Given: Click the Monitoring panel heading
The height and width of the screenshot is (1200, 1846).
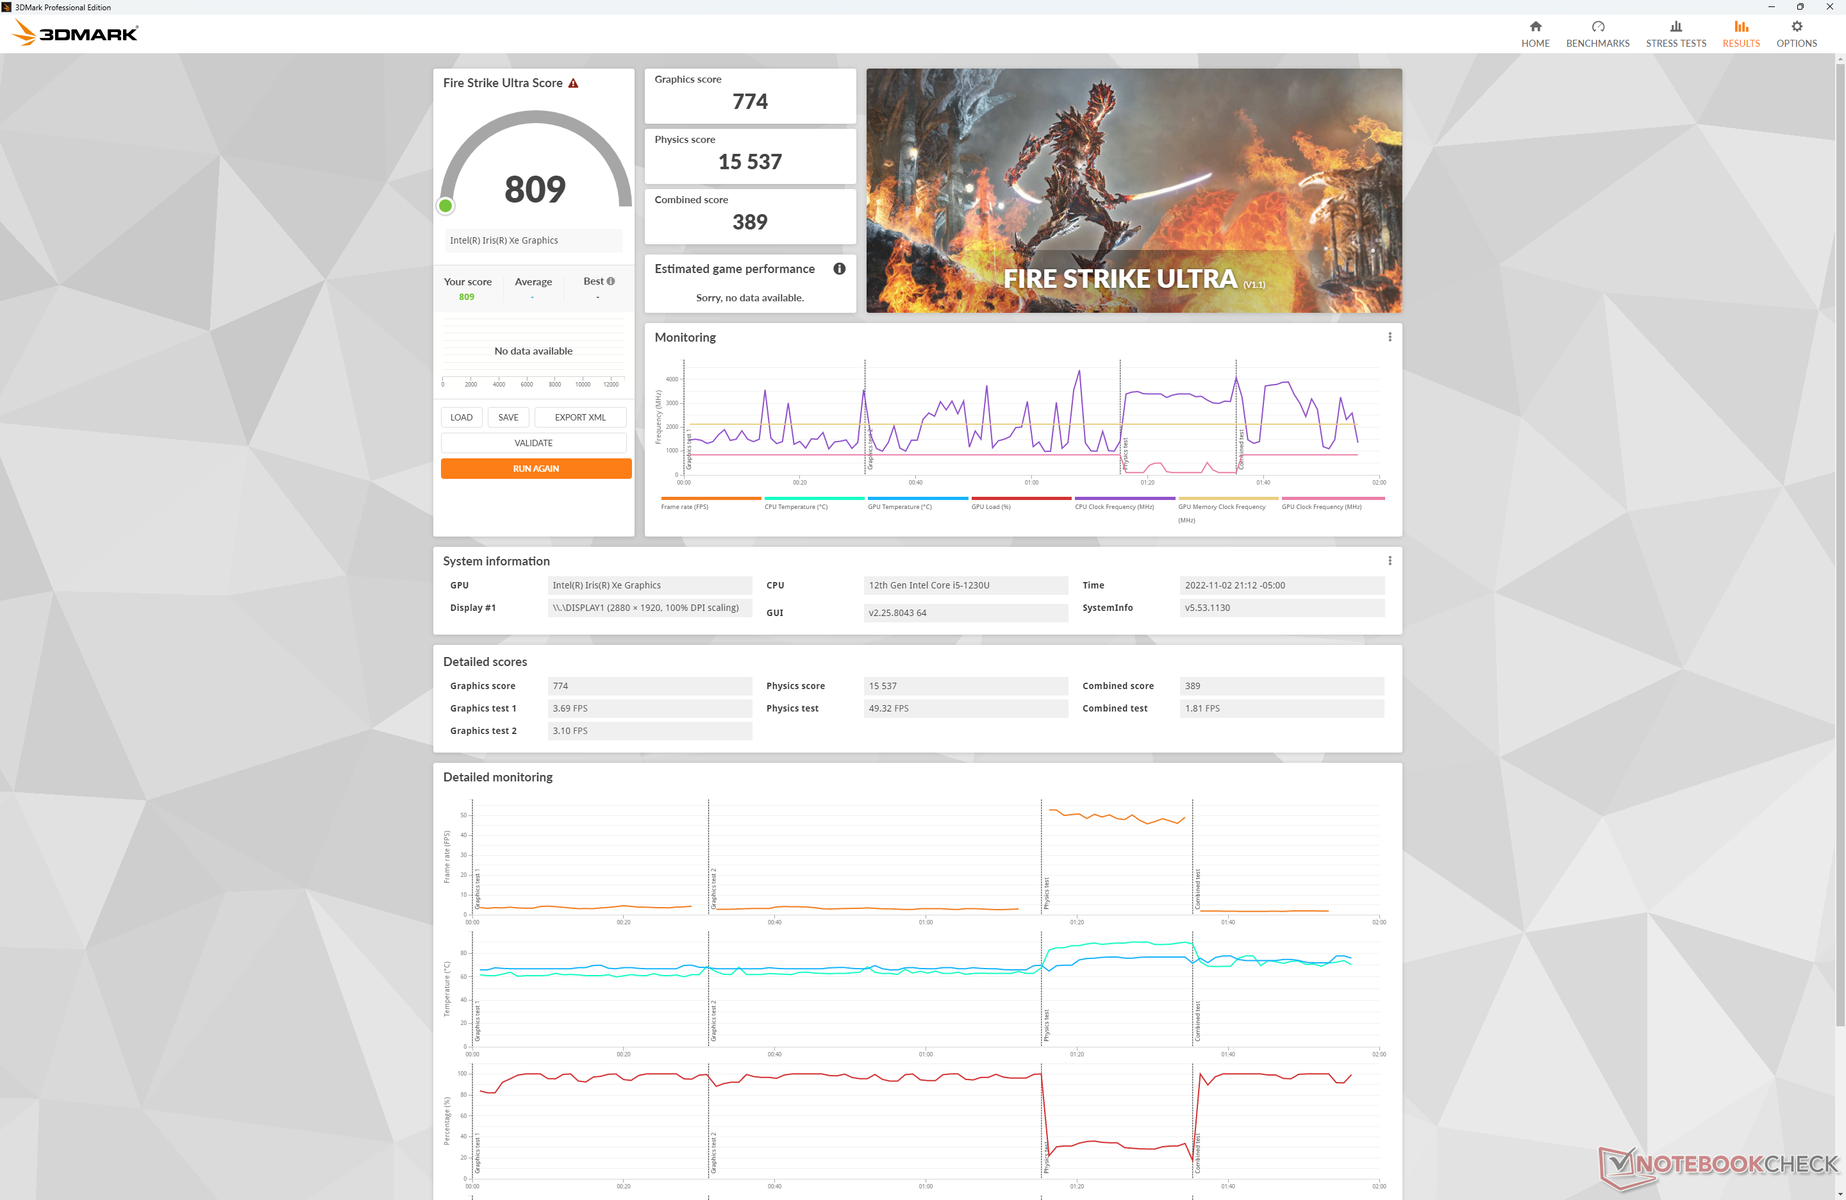Looking at the screenshot, I should [x=685, y=337].
